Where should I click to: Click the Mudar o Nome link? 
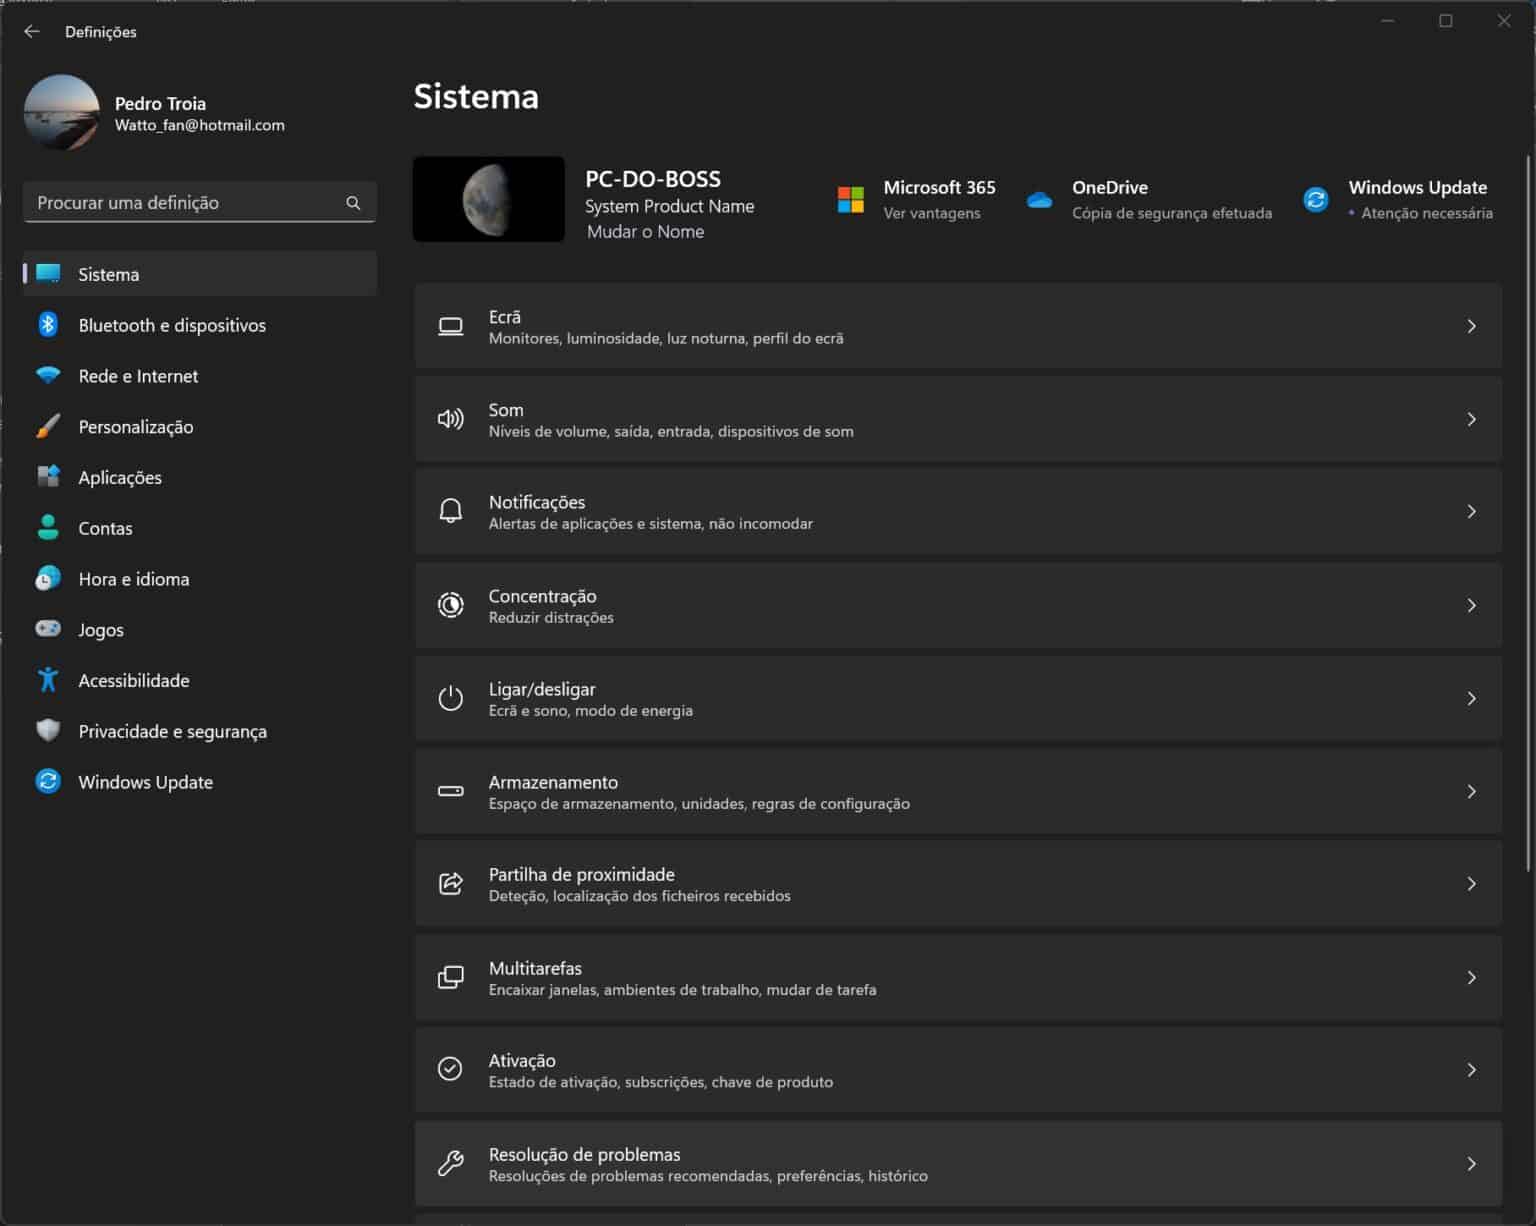coord(645,232)
